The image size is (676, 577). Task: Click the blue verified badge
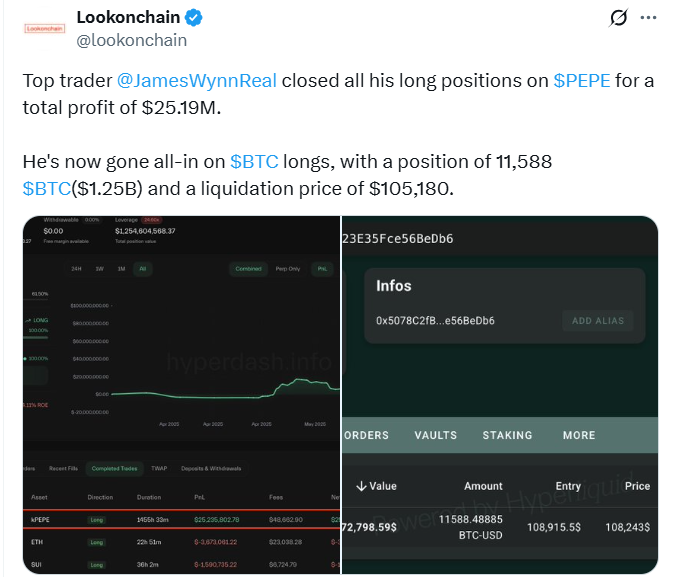pos(194,18)
